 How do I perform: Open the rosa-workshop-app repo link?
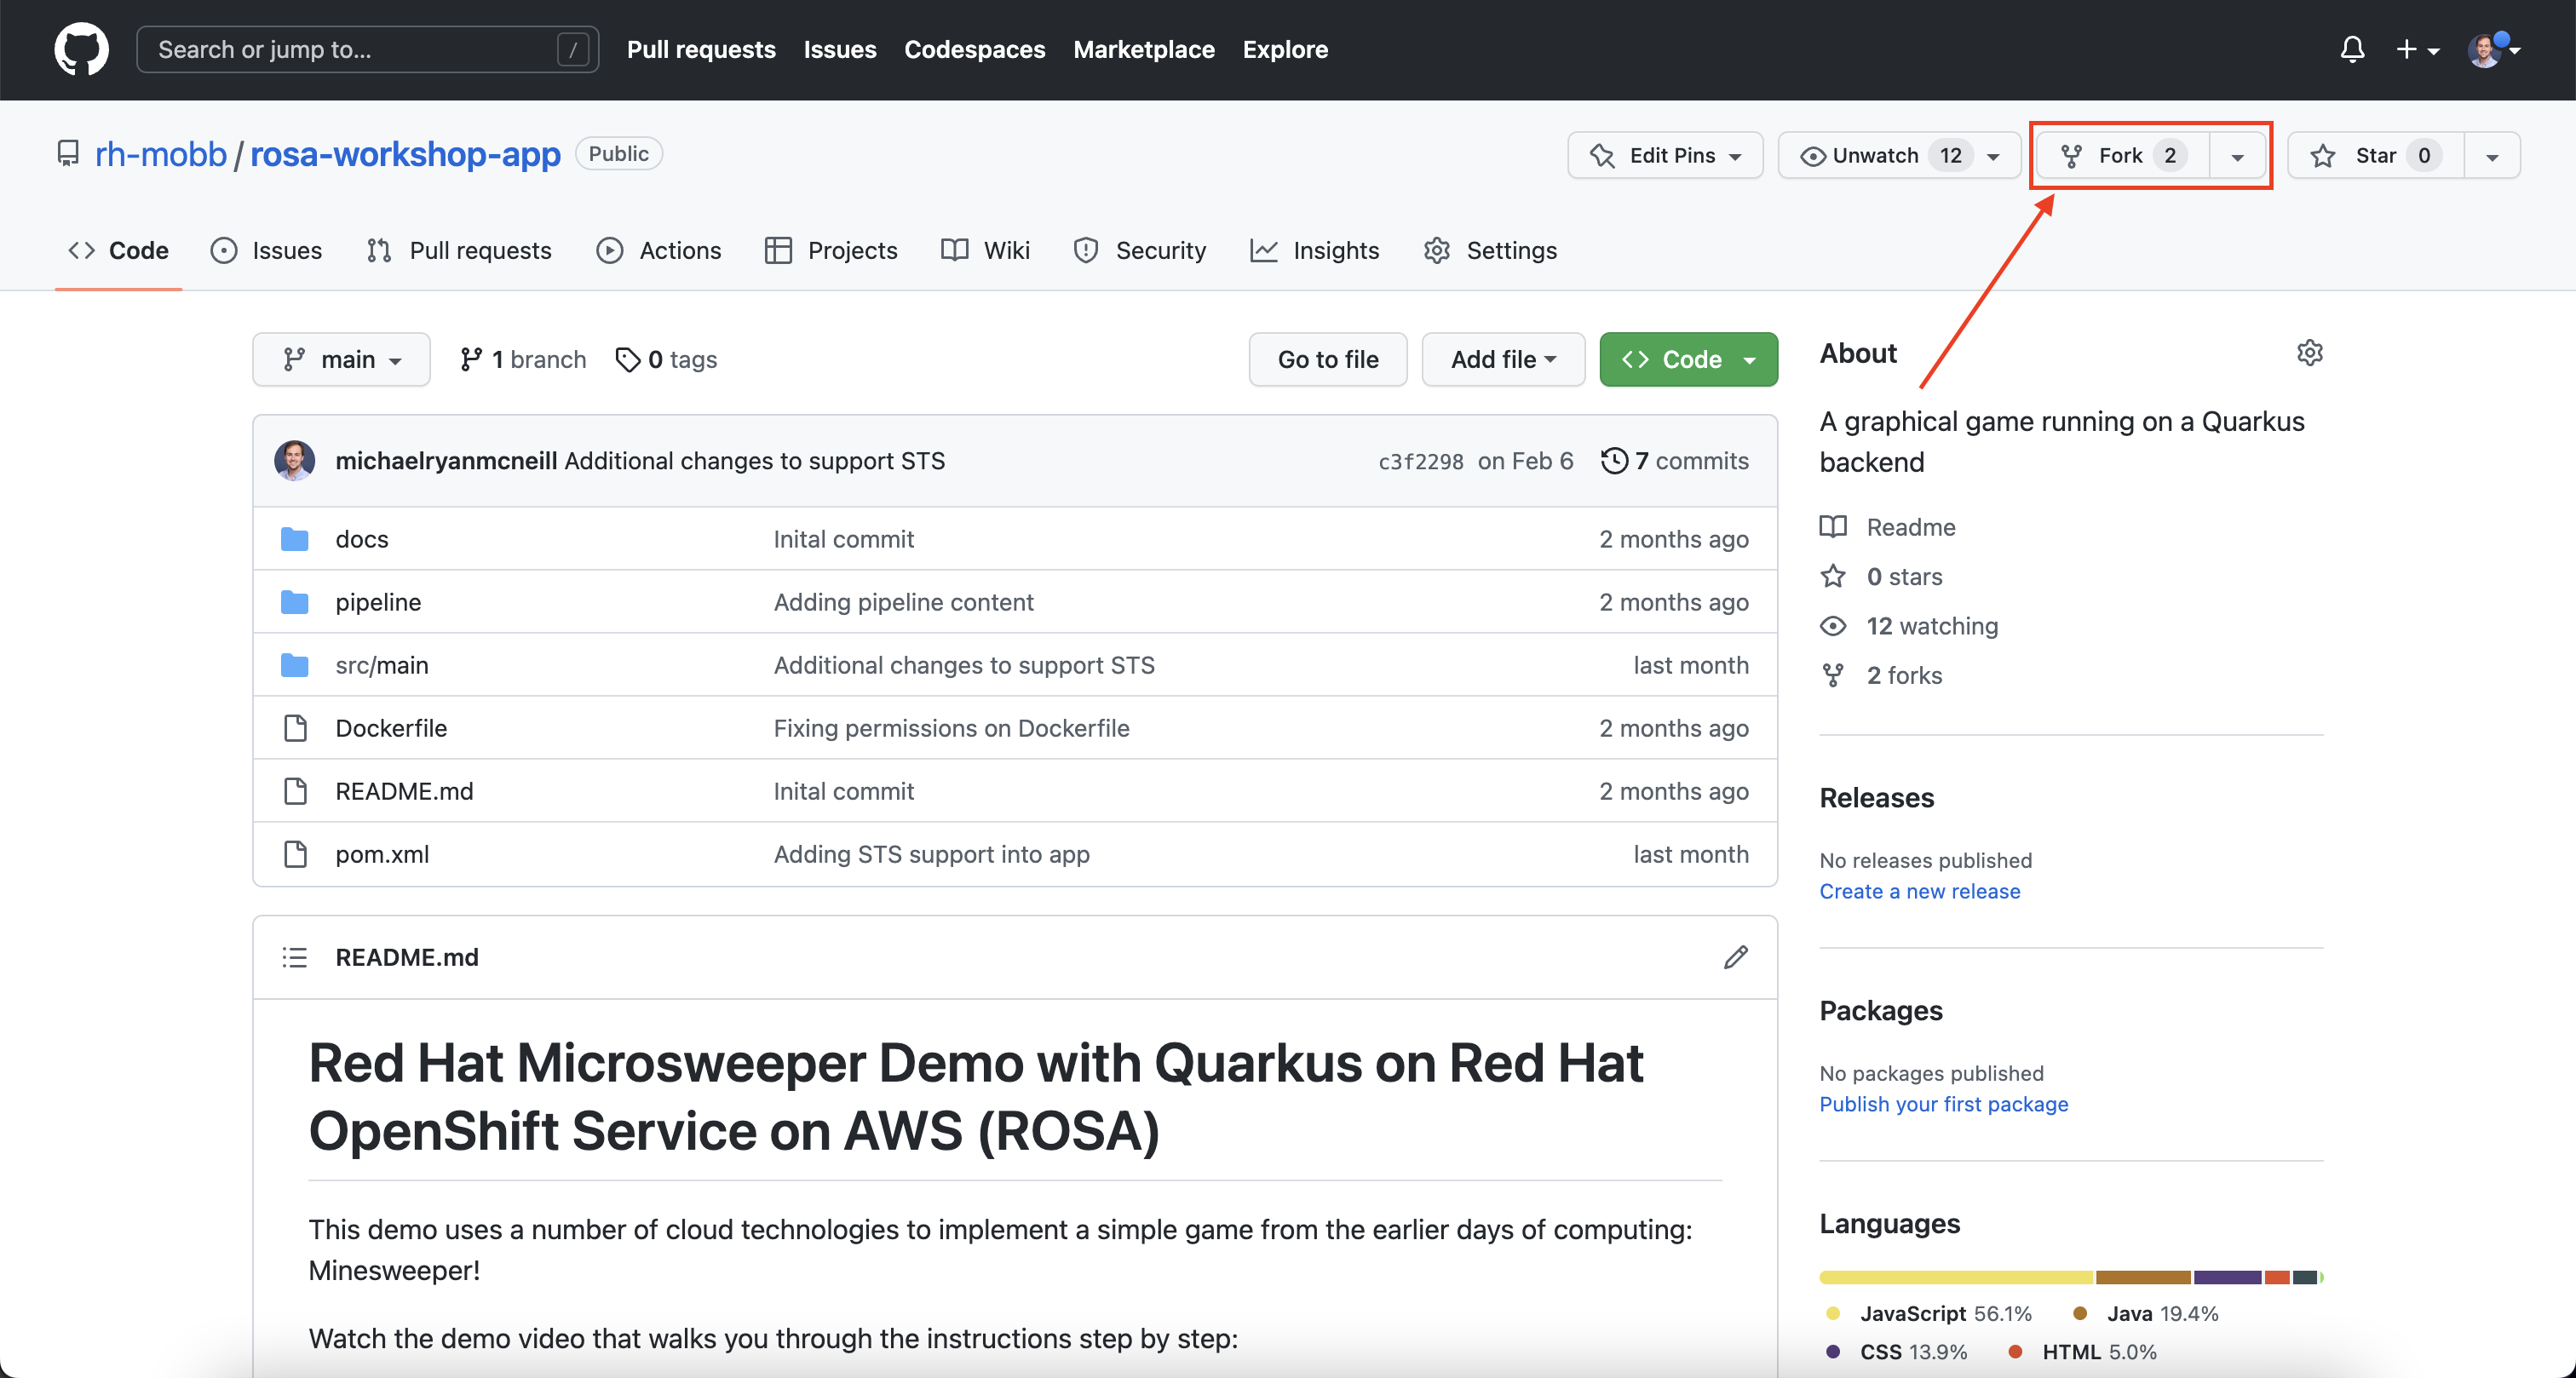[405, 154]
